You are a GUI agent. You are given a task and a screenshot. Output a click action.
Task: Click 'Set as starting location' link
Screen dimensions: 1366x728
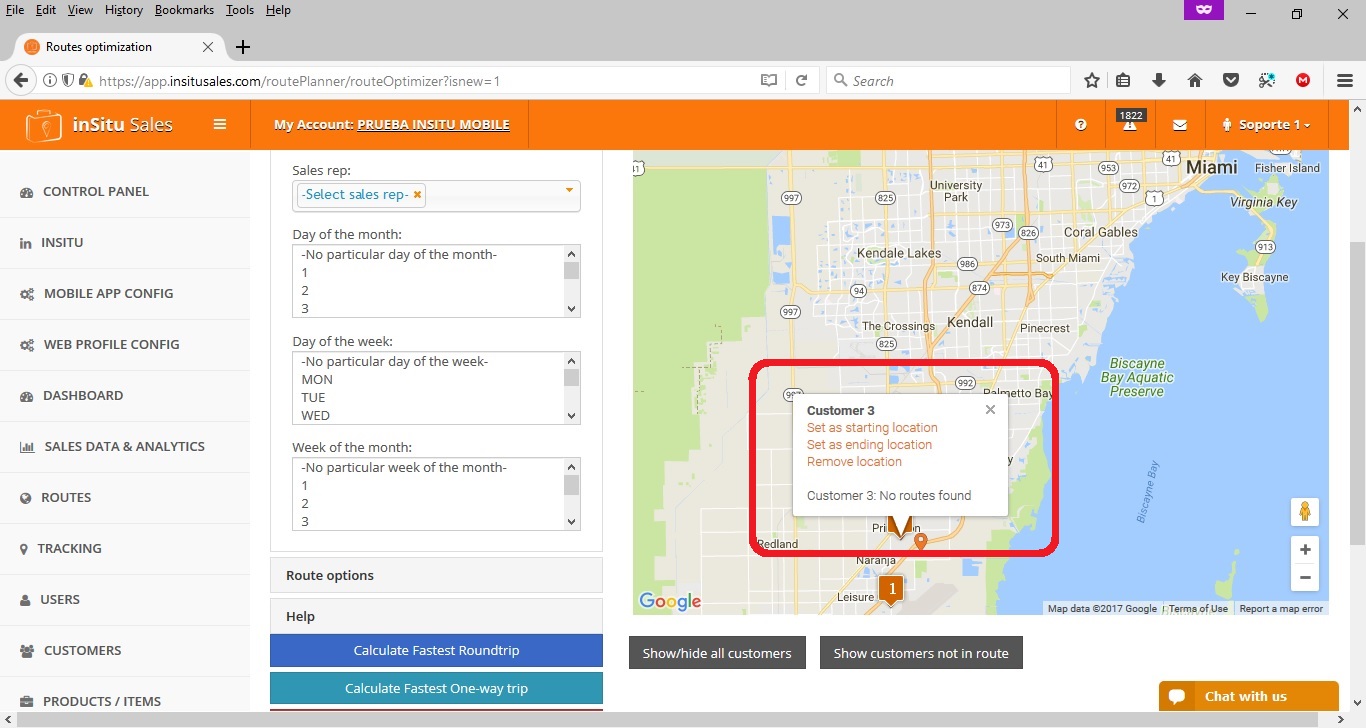tap(872, 428)
